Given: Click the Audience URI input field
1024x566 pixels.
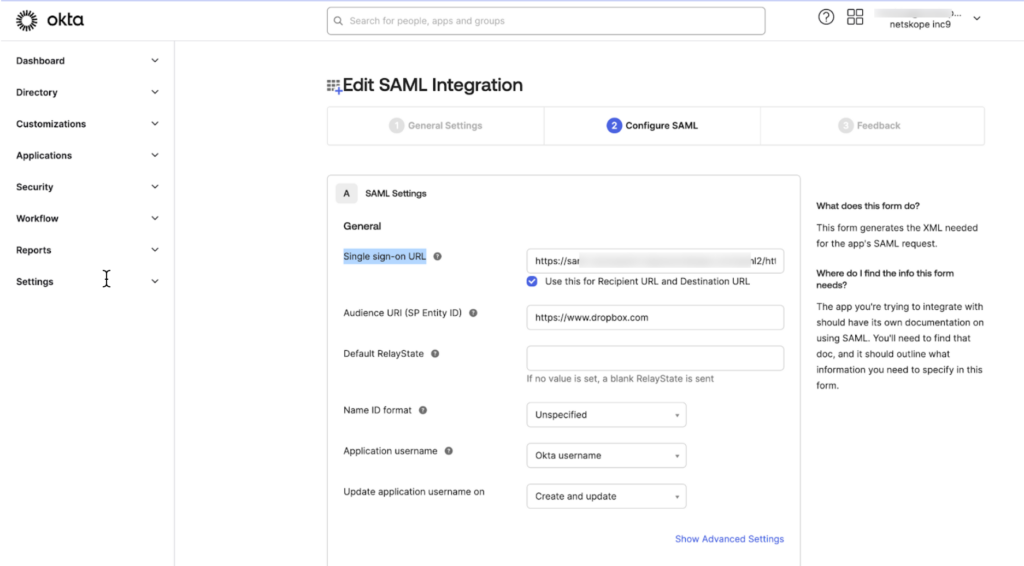Looking at the screenshot, I should tap(655, 317).
